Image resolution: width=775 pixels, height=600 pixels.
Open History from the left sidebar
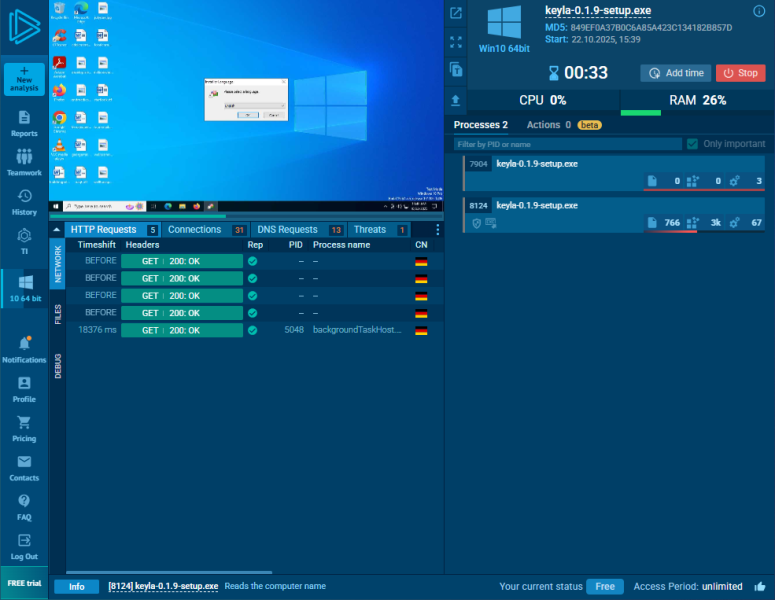coord(24,201)
